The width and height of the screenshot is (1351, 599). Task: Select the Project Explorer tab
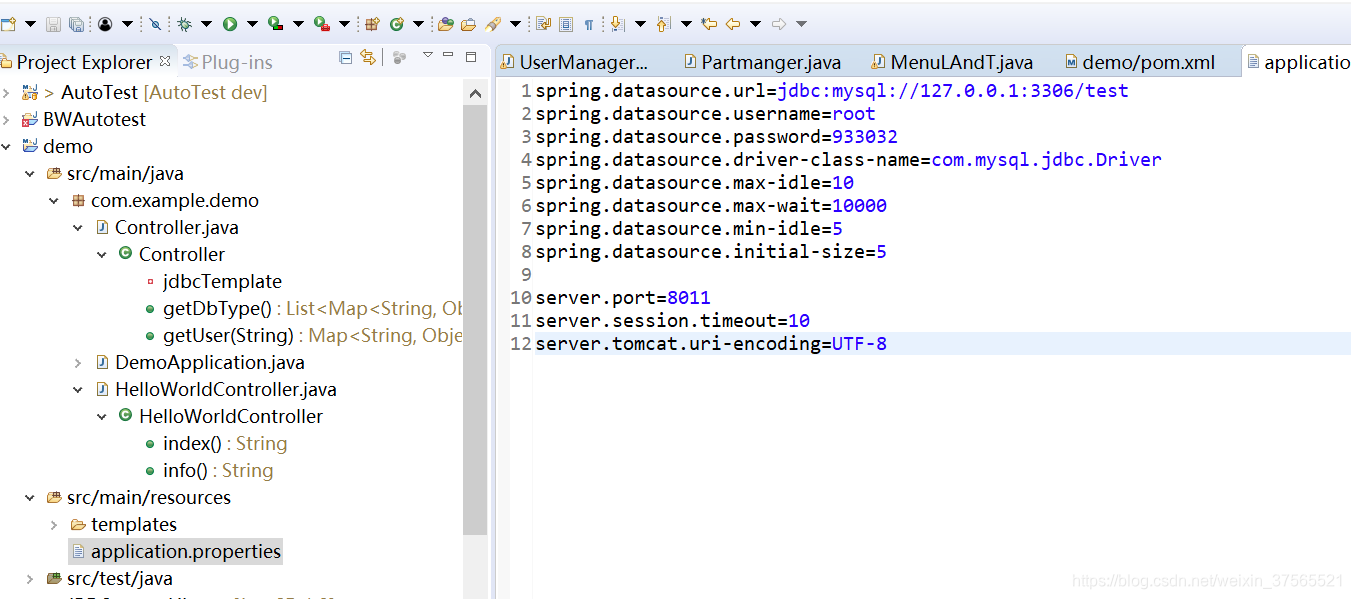(x=85, y=62)
